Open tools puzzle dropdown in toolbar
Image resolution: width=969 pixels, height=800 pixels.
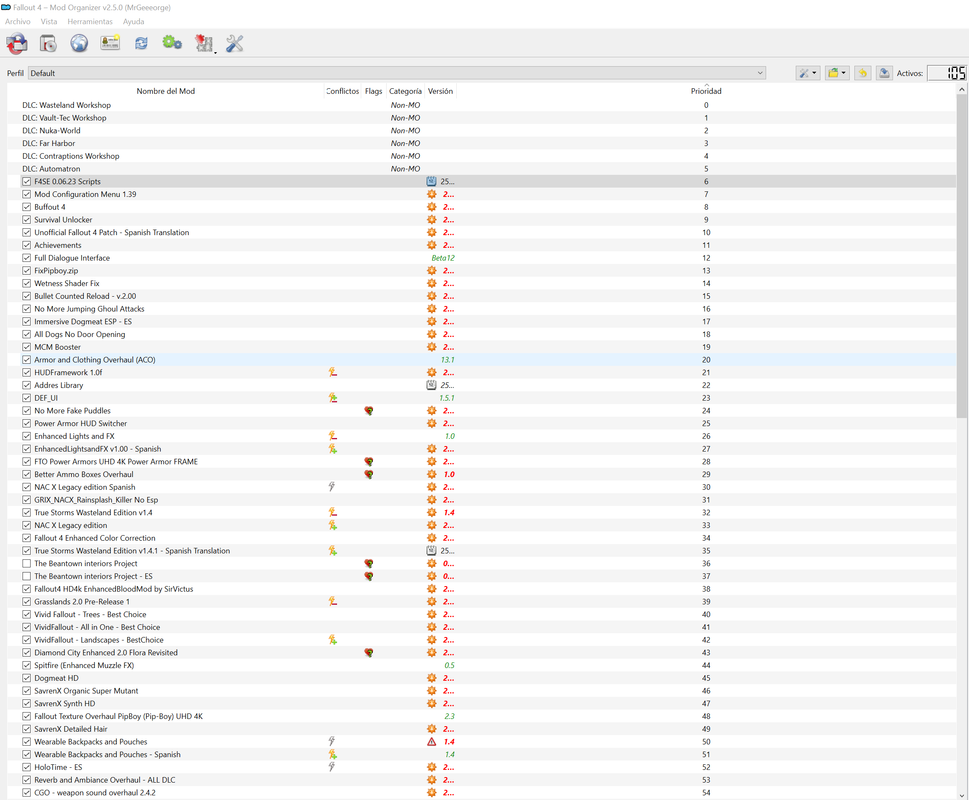[x=205, y=43]
